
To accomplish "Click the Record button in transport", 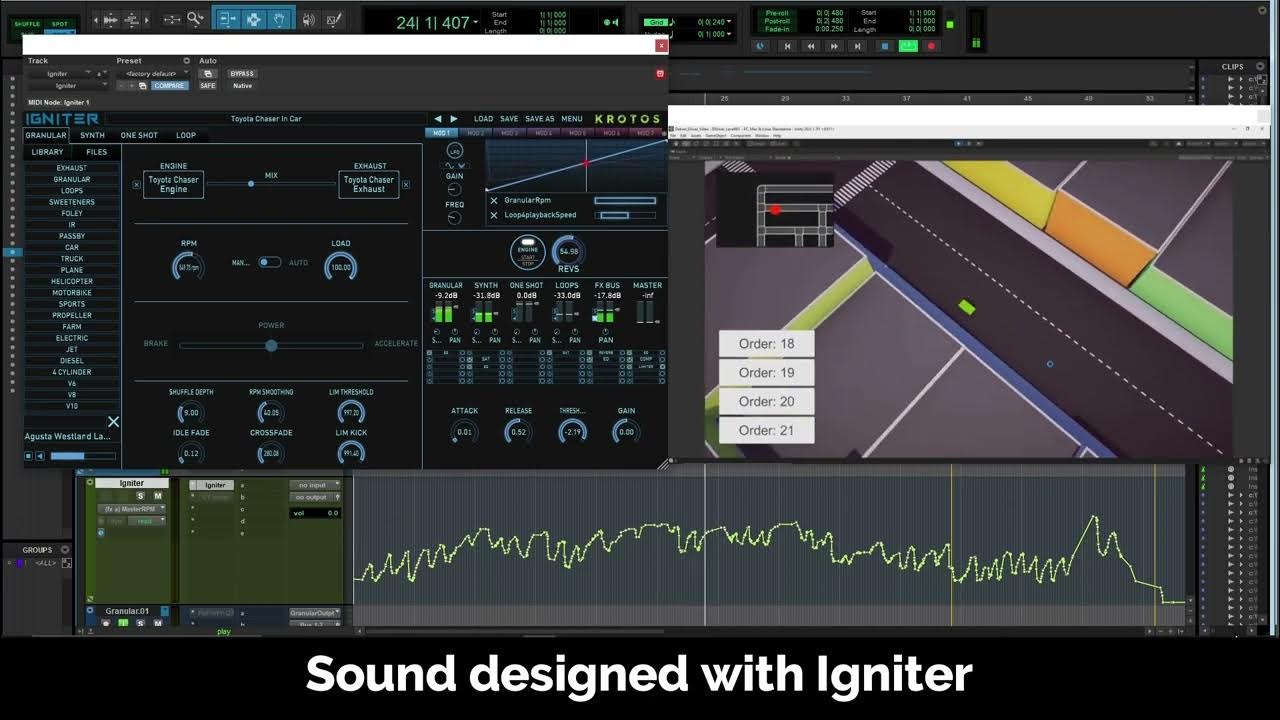I will pos(931,46).
